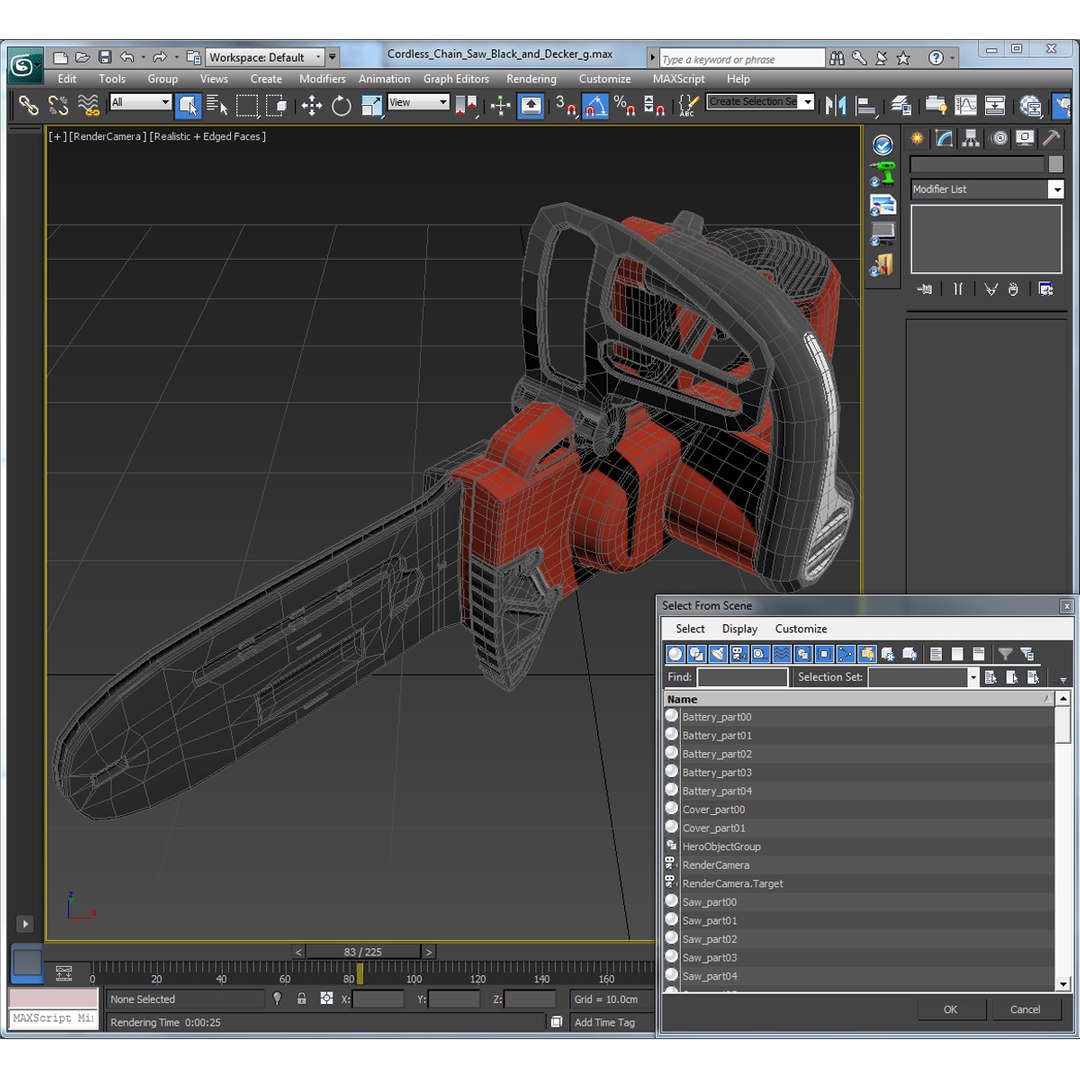Open the Hierarchy tab in command panel
Viewport: 1080px width, 1080px height.
pyautogui.click(x=970, y=138)
